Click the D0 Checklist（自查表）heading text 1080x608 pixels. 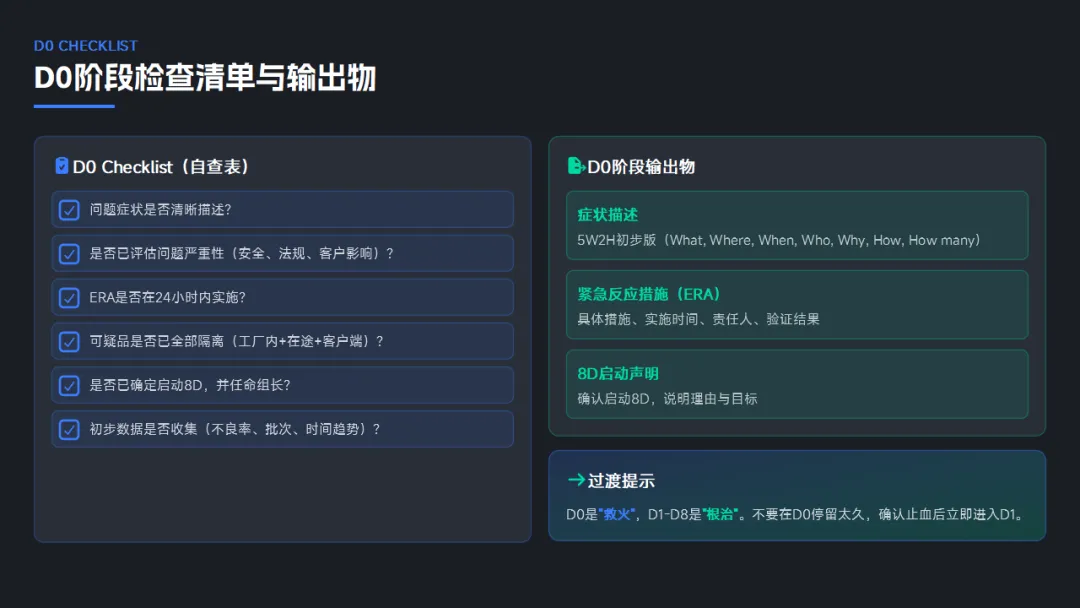point(161,167)
